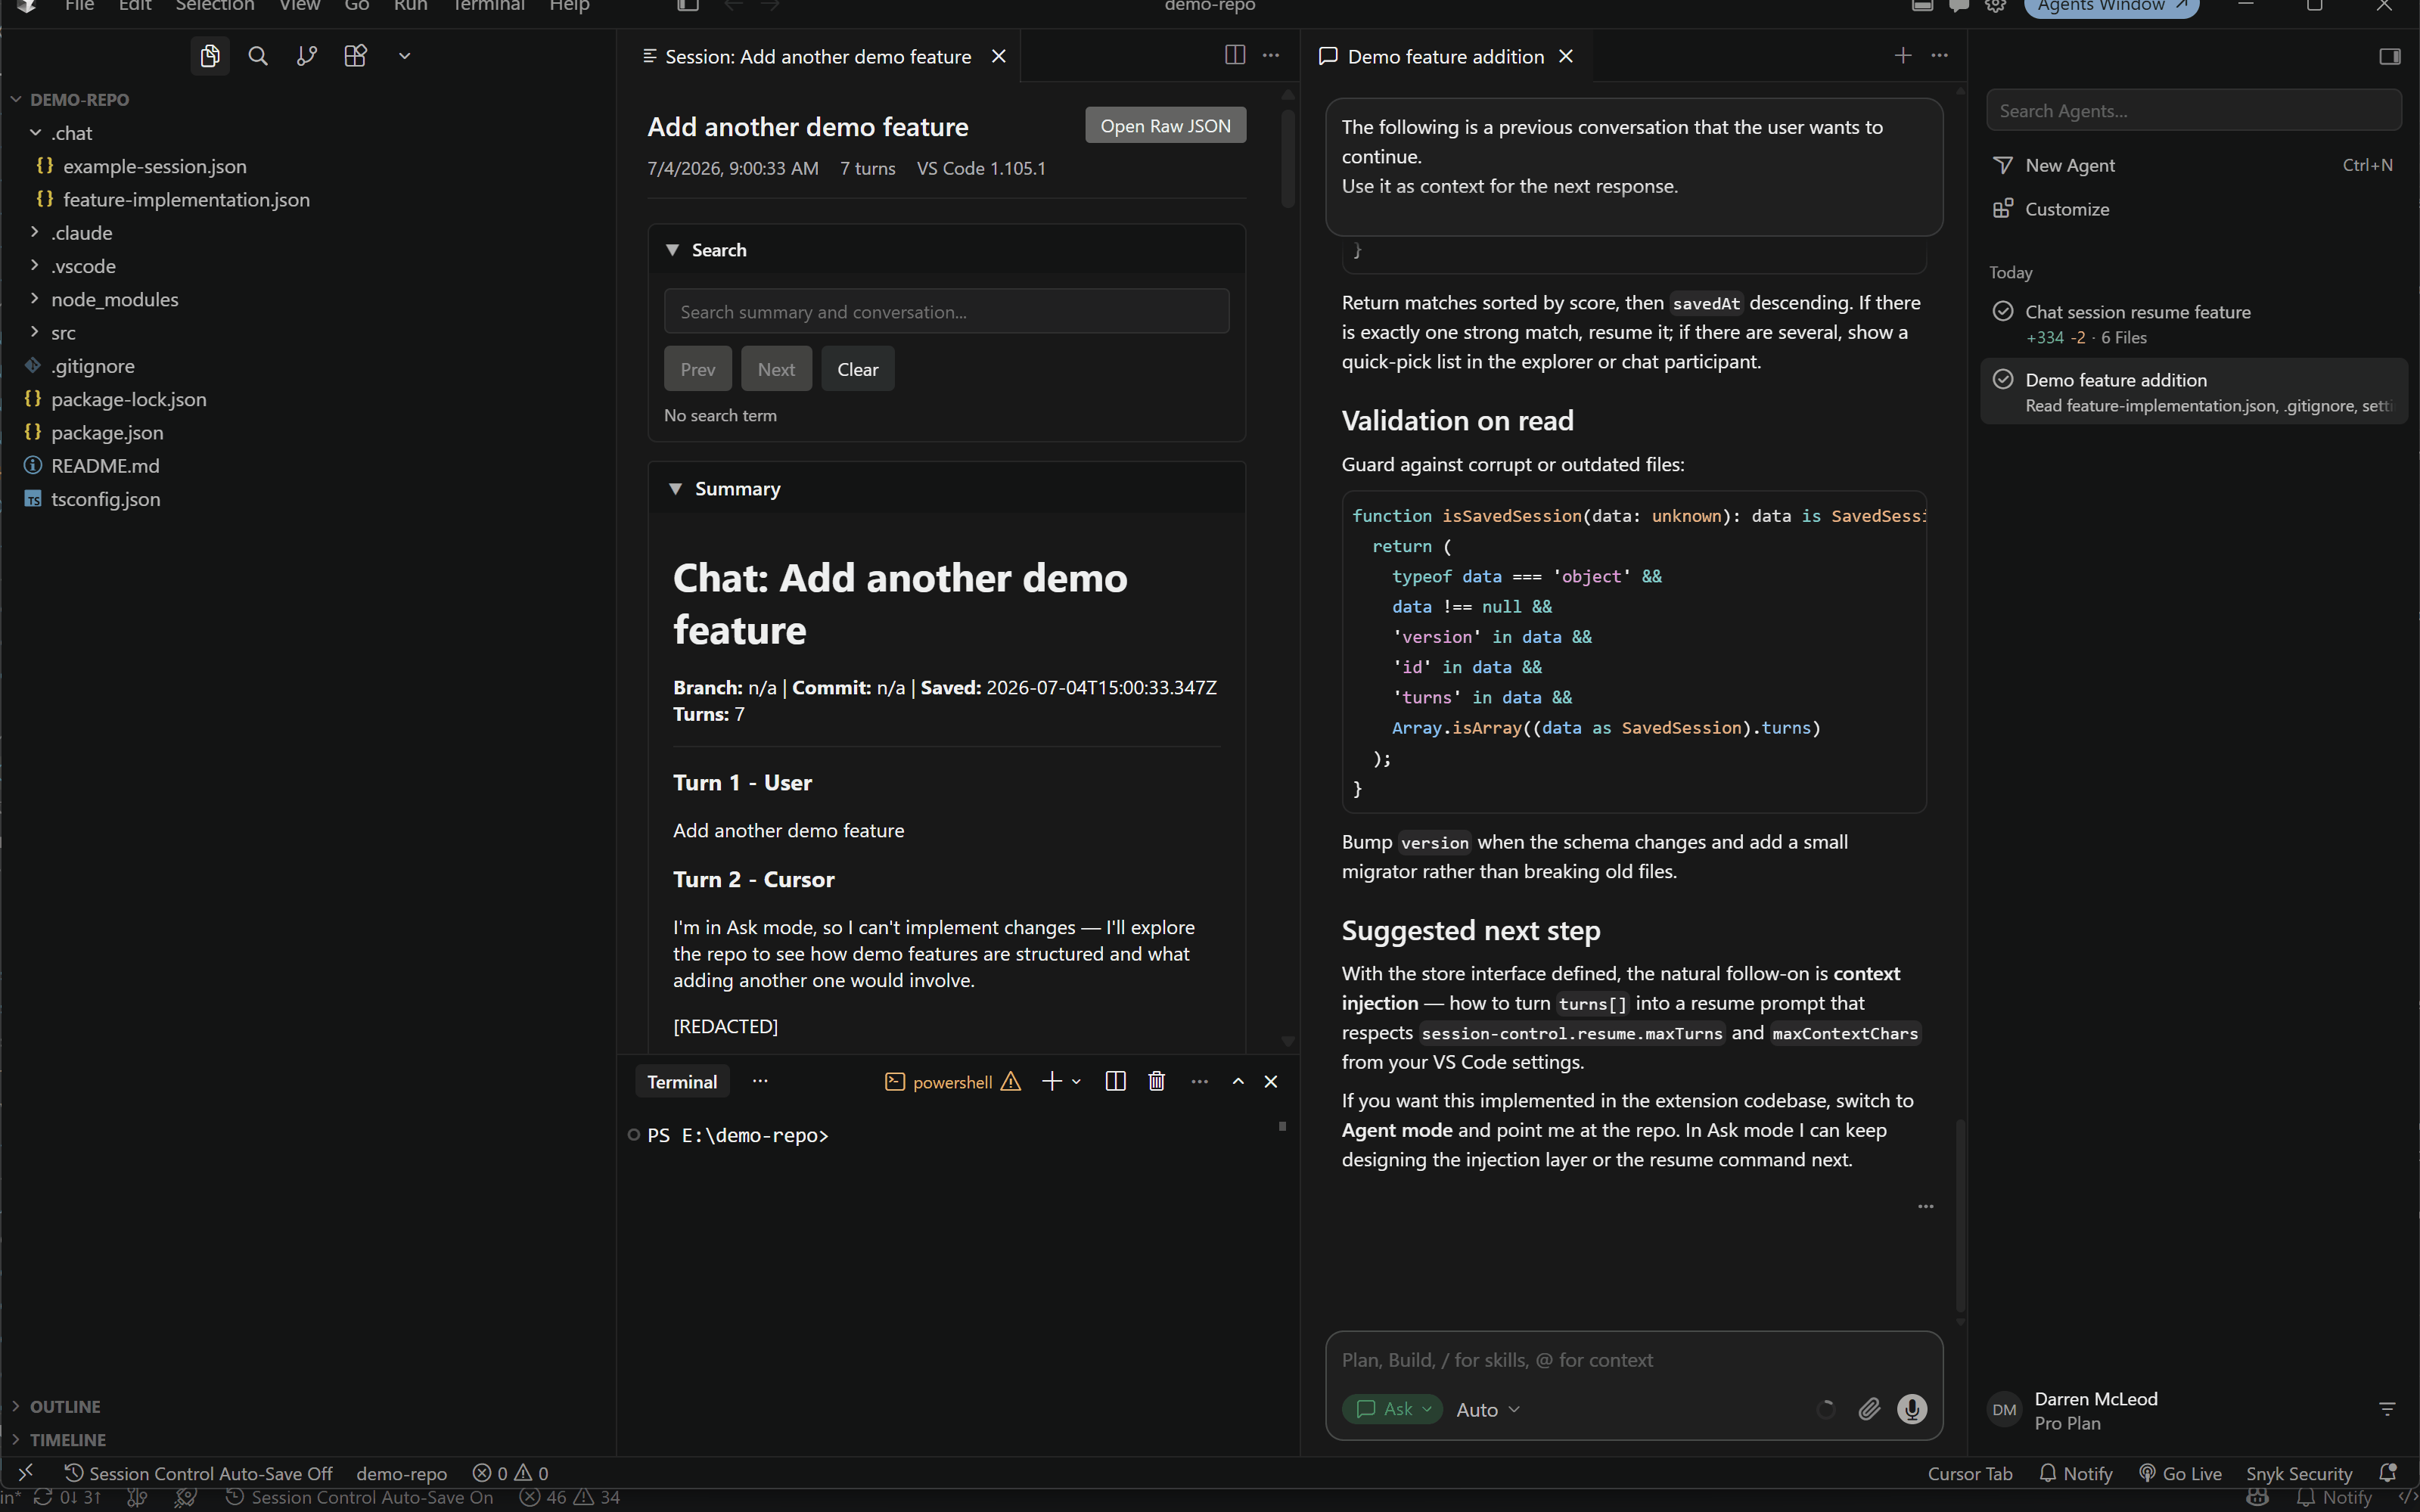Screen dimensions: 2420x1512
Task: Focus the Search summary and conversation field
Action: [946, 311]
